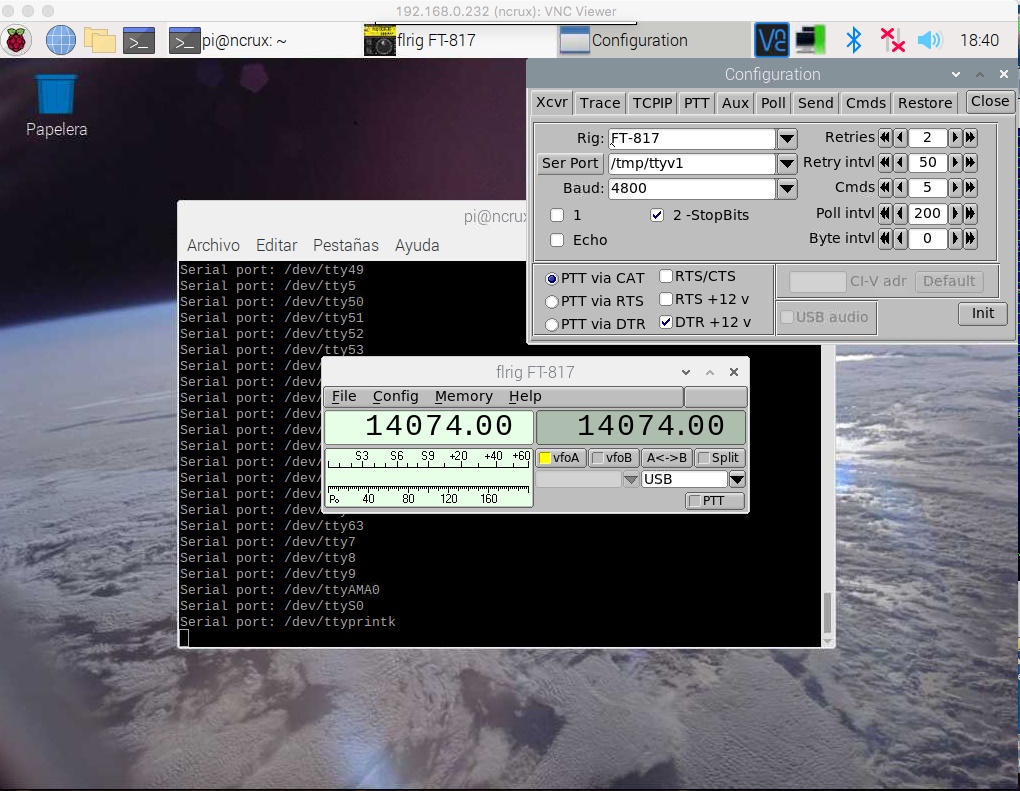
Task: Click the terminal window vertical scrollbar
Action: 828,612
